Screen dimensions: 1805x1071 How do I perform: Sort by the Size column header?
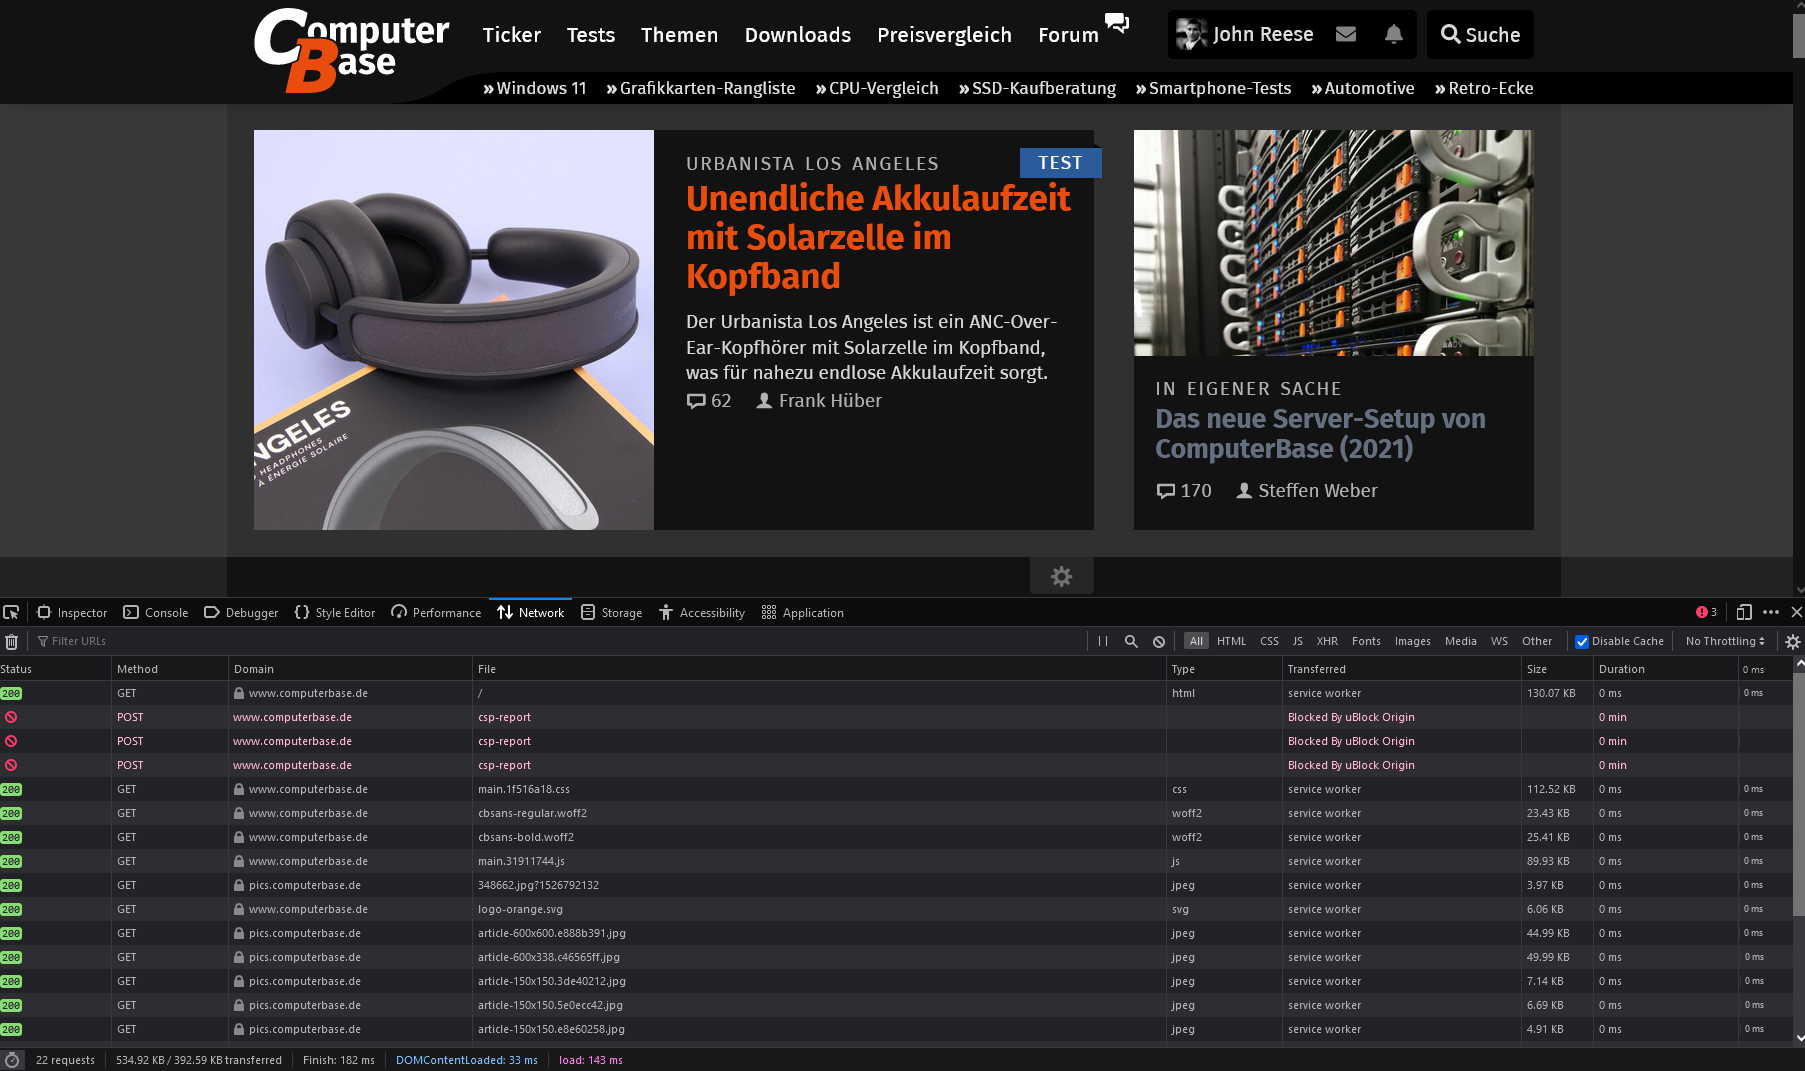[1557, 669]
